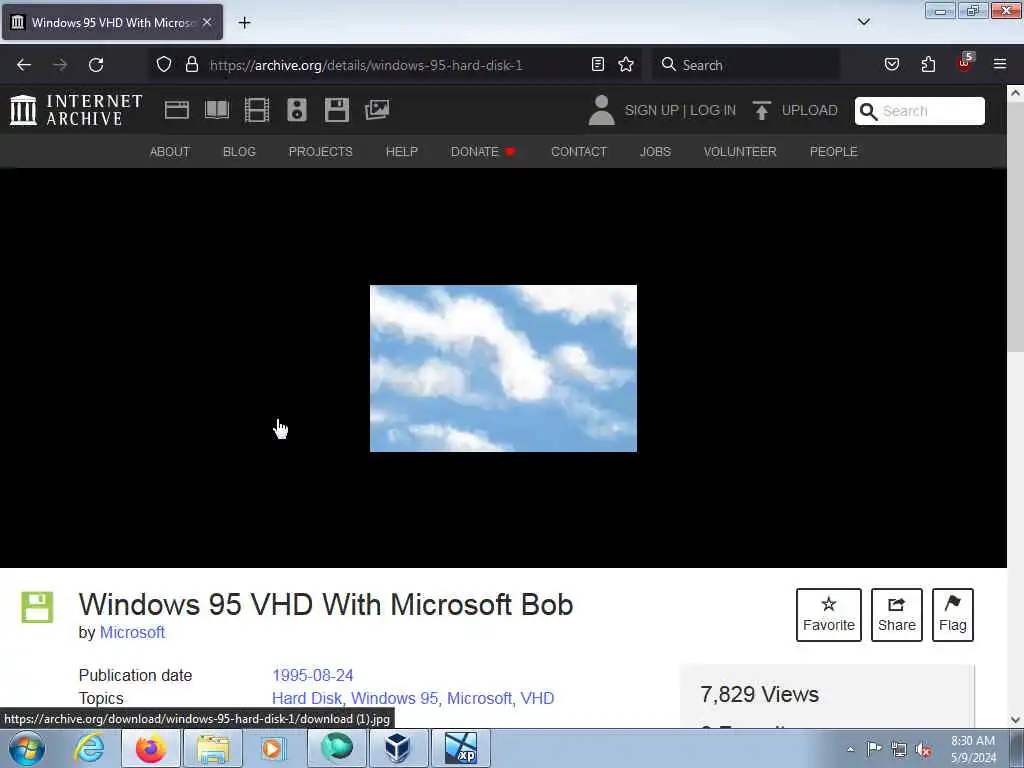Open Windows Explorer from the taskbar

coord(213,748)
